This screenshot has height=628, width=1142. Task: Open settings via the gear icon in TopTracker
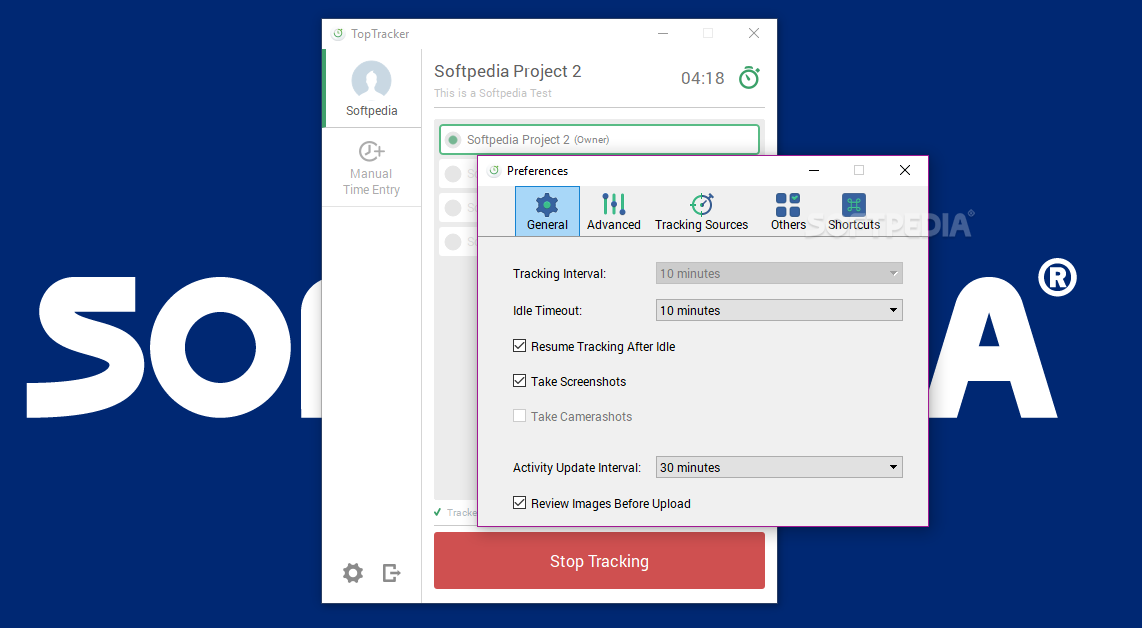click(353, 573)
